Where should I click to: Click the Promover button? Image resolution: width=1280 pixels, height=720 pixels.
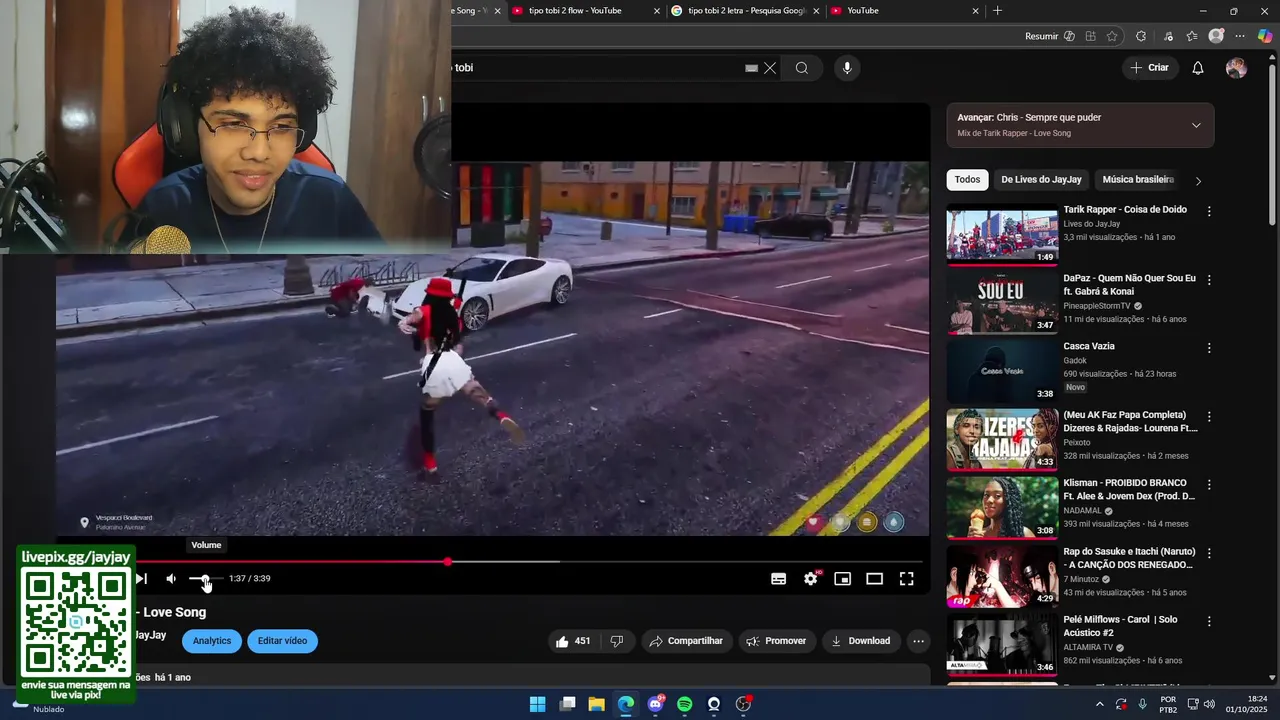[x=776, y=641]
